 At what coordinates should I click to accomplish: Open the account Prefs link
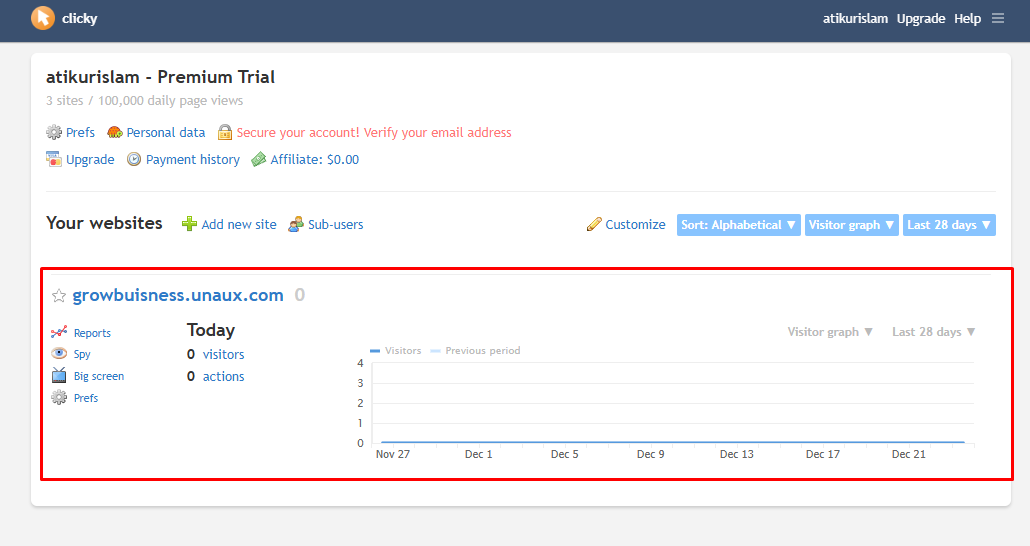[x=80, y=132]
